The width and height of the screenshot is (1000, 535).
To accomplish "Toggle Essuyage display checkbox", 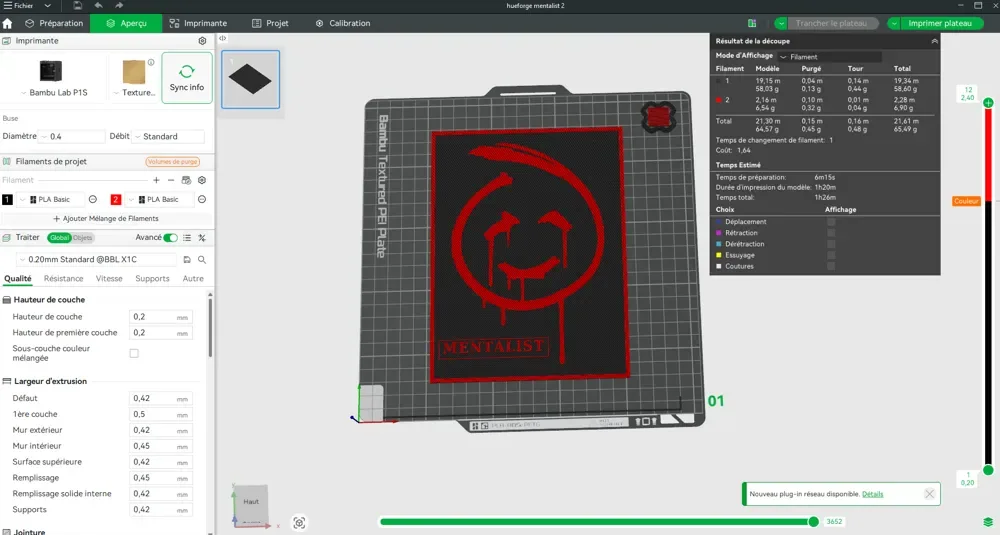I will (831, 255).
